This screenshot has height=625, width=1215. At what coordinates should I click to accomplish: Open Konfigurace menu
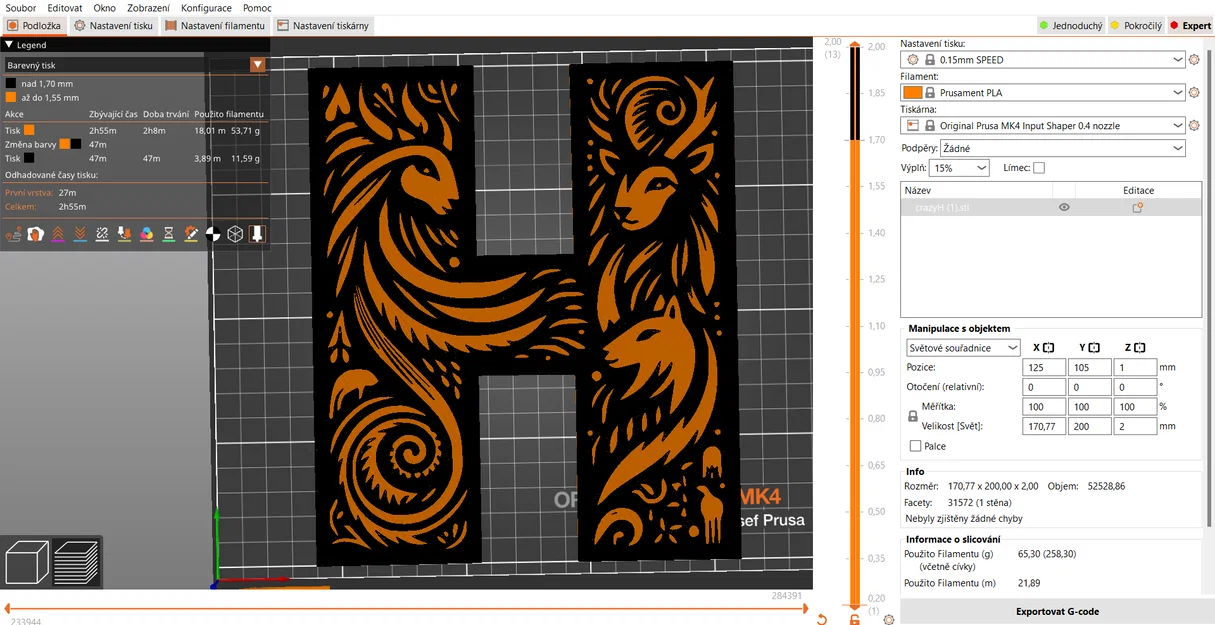coord(206,8)
